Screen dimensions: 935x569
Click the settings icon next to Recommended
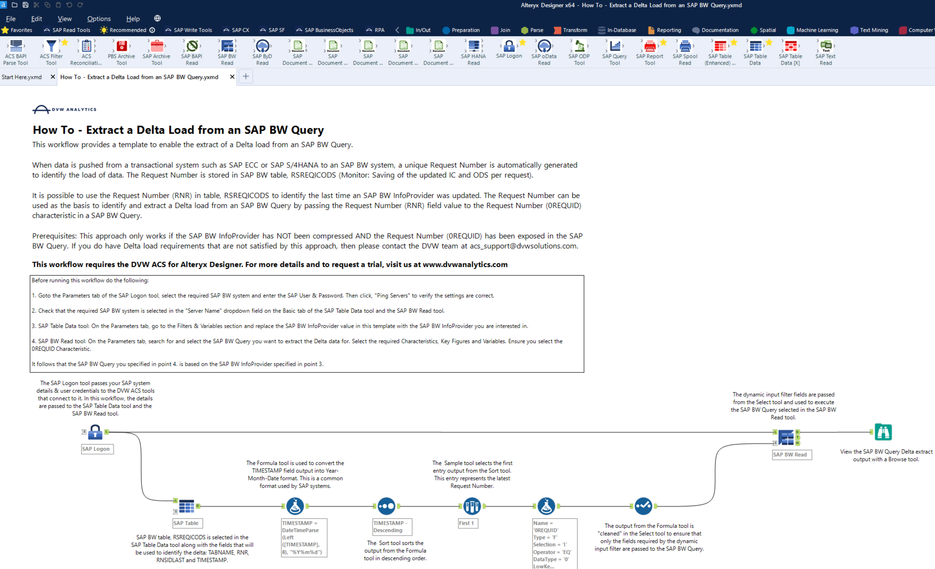[152, 30]
